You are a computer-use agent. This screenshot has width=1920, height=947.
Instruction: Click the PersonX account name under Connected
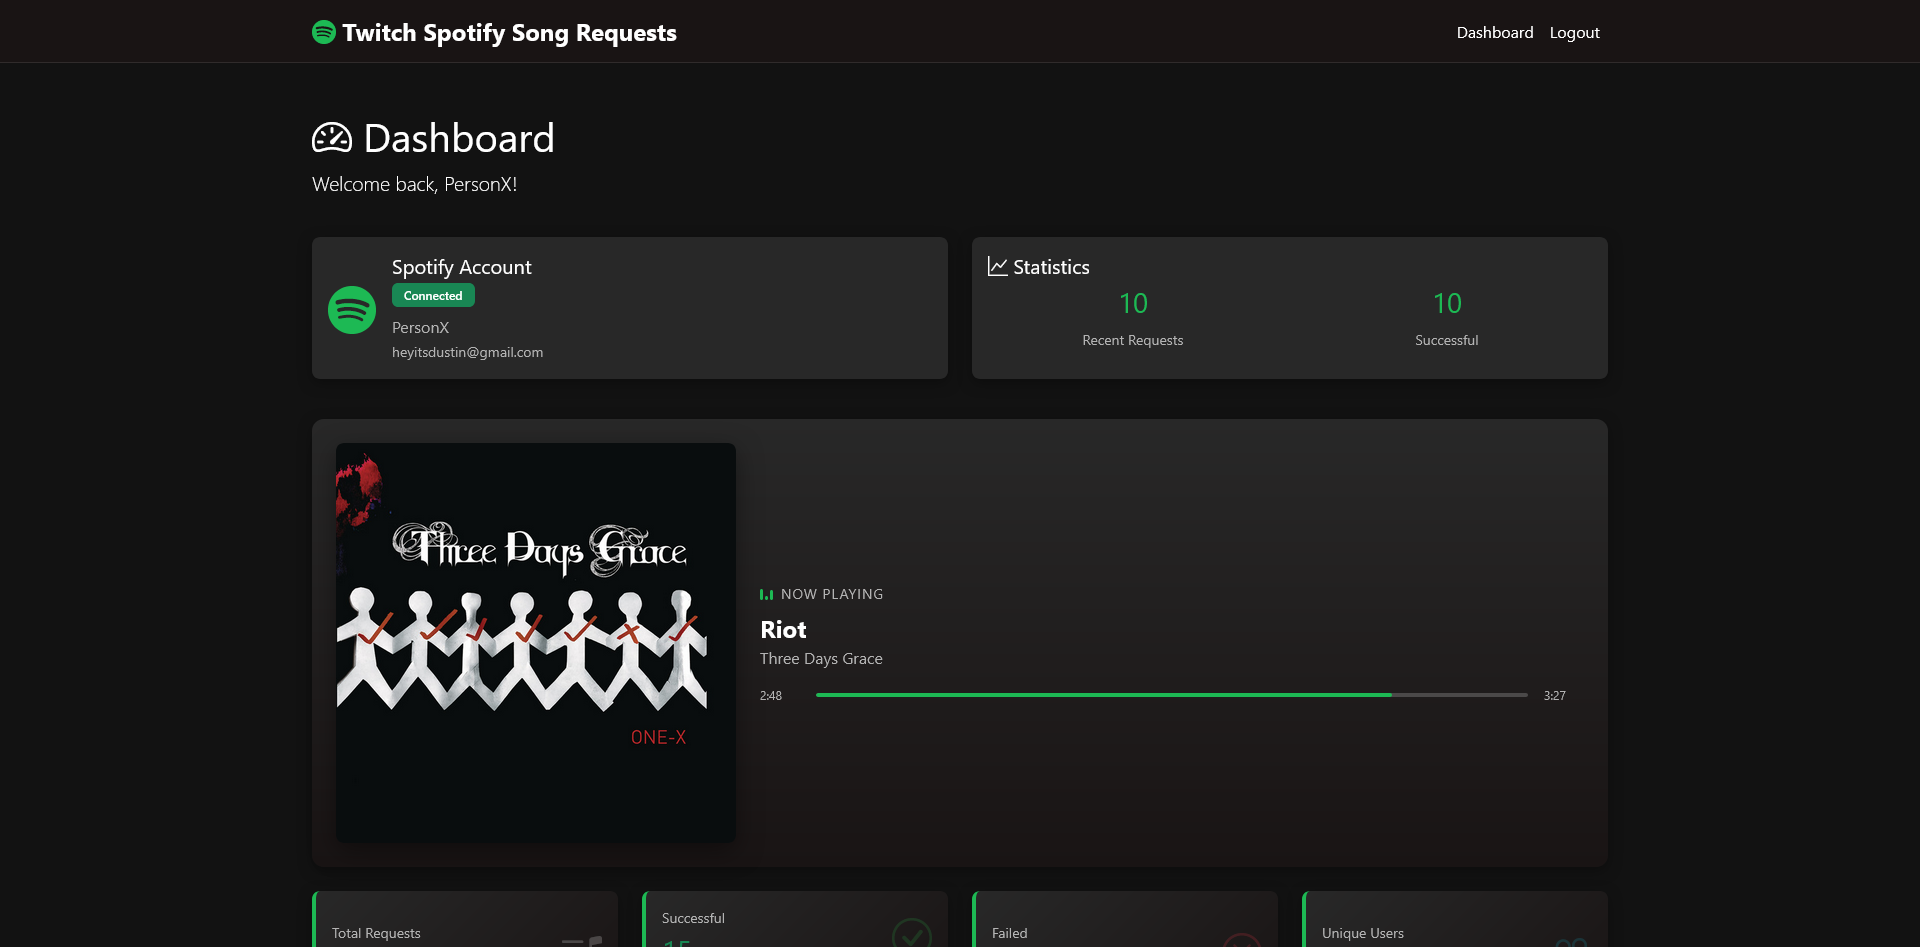coord(420,327)
